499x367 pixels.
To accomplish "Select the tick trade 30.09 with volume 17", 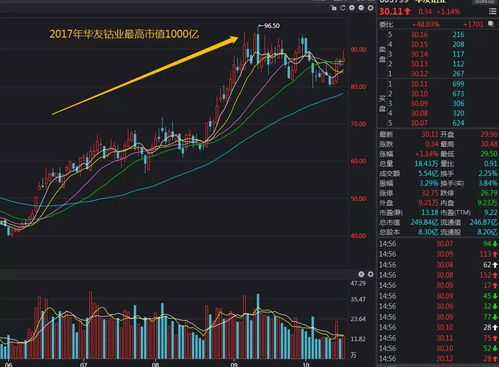I will 438,286.
